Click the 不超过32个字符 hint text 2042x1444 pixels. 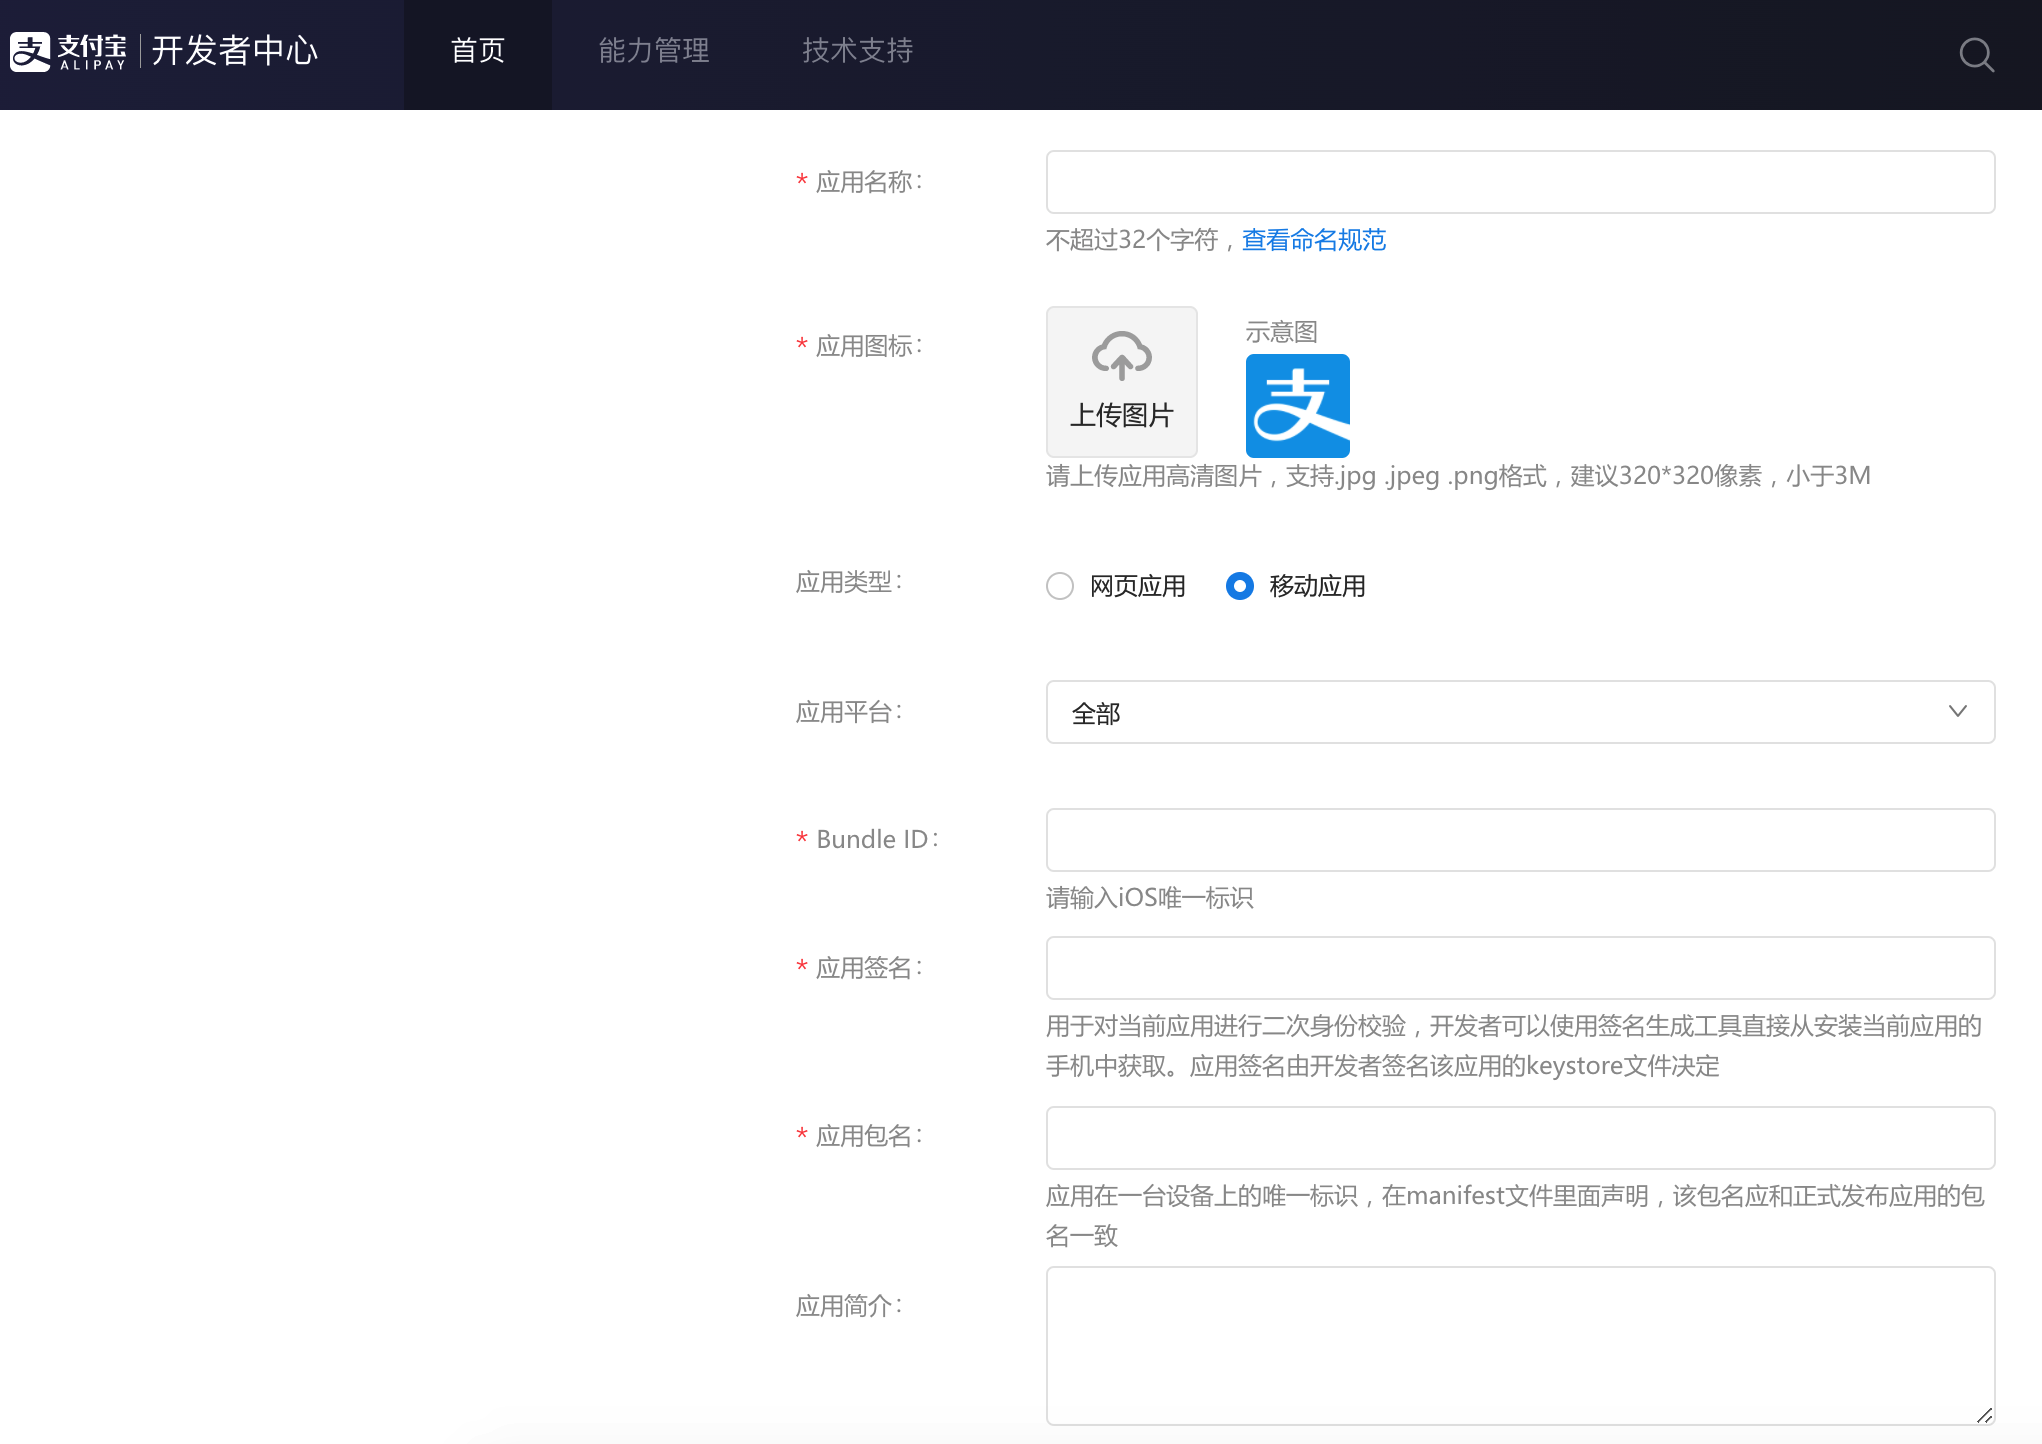click(x=1131, y=240)
